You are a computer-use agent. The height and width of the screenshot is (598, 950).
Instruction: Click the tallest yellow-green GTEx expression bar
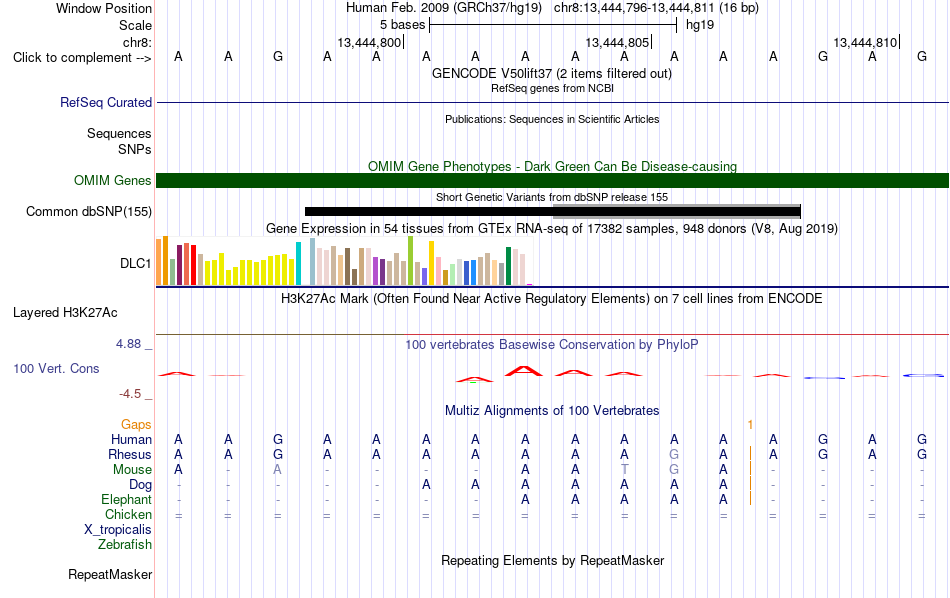[410, 261]
